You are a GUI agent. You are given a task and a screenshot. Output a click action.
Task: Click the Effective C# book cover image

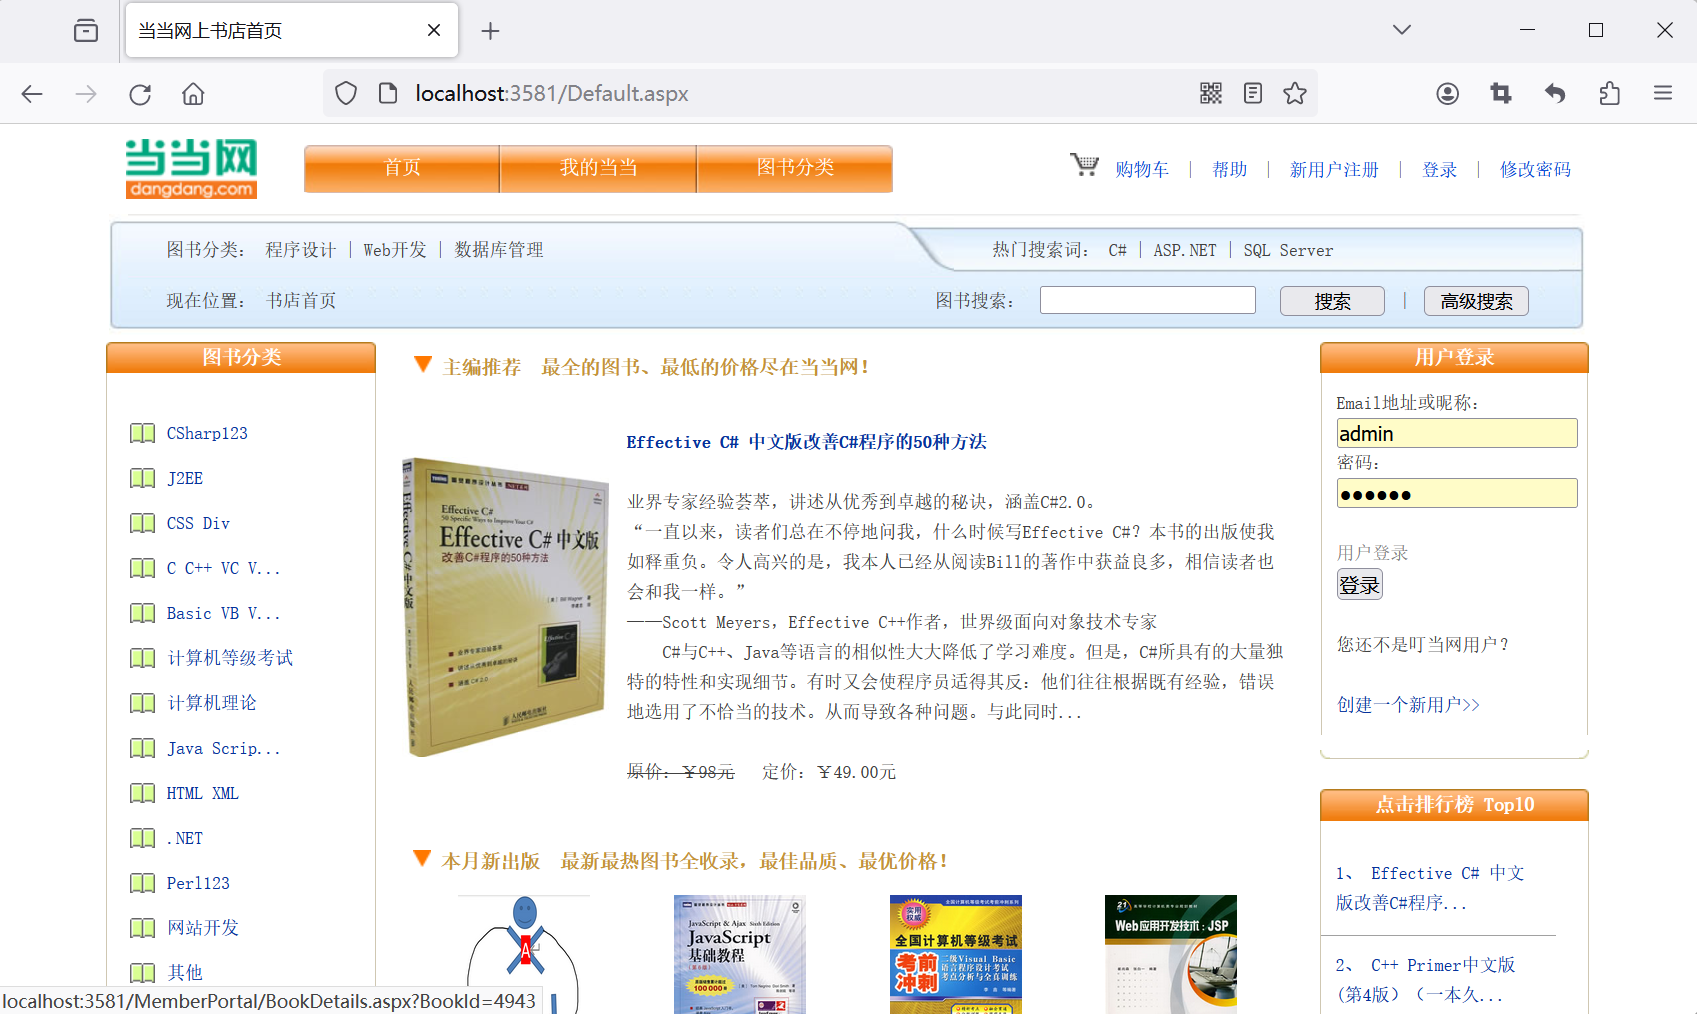coord(505,606)
